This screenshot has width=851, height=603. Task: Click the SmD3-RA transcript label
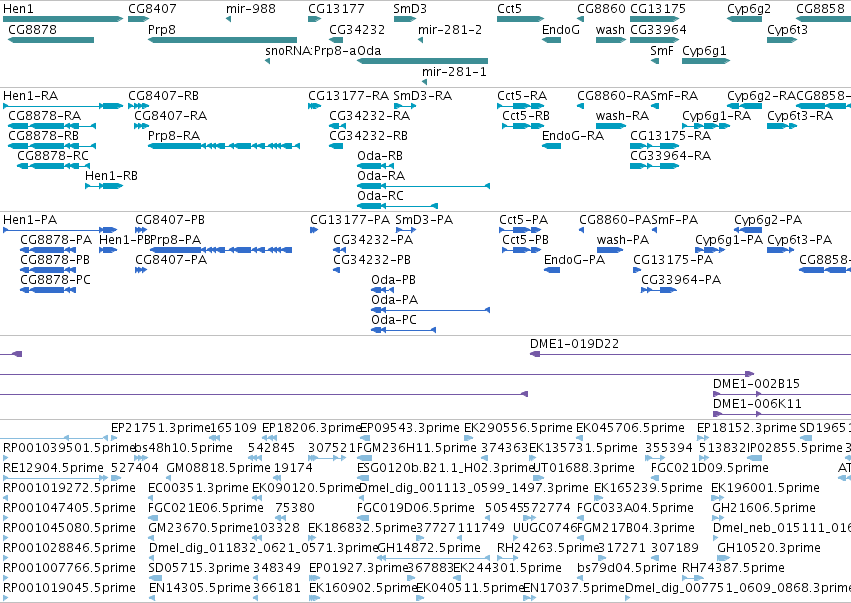[x=423, y=96]
